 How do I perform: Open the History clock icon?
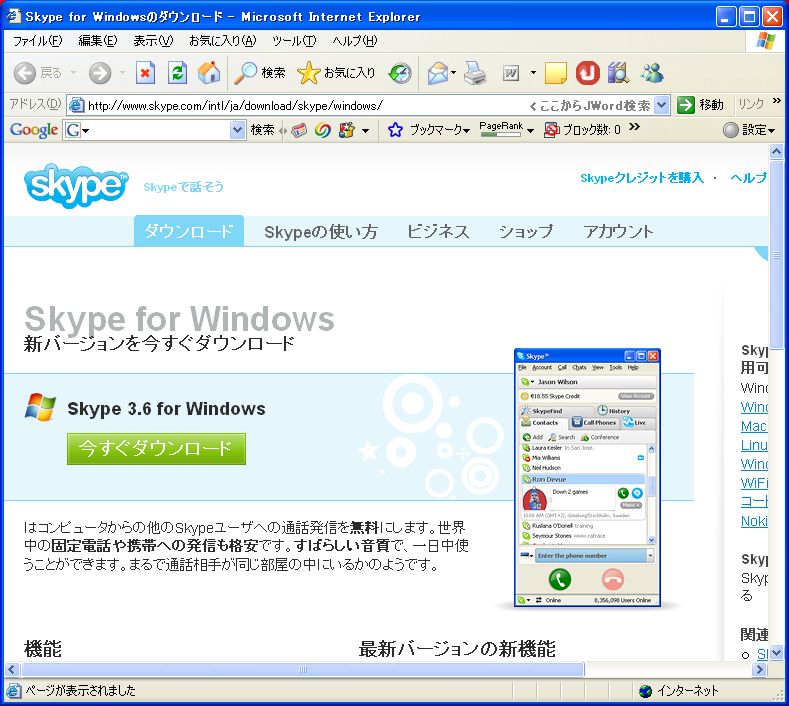coord(400,73)
